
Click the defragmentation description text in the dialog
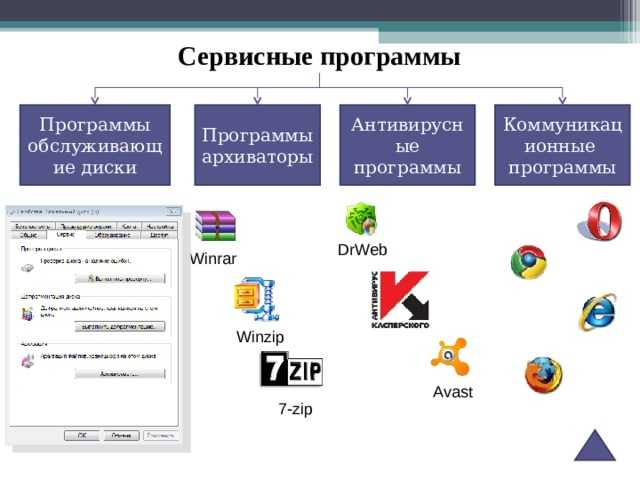pyautogui.click(x=99, y=311)
